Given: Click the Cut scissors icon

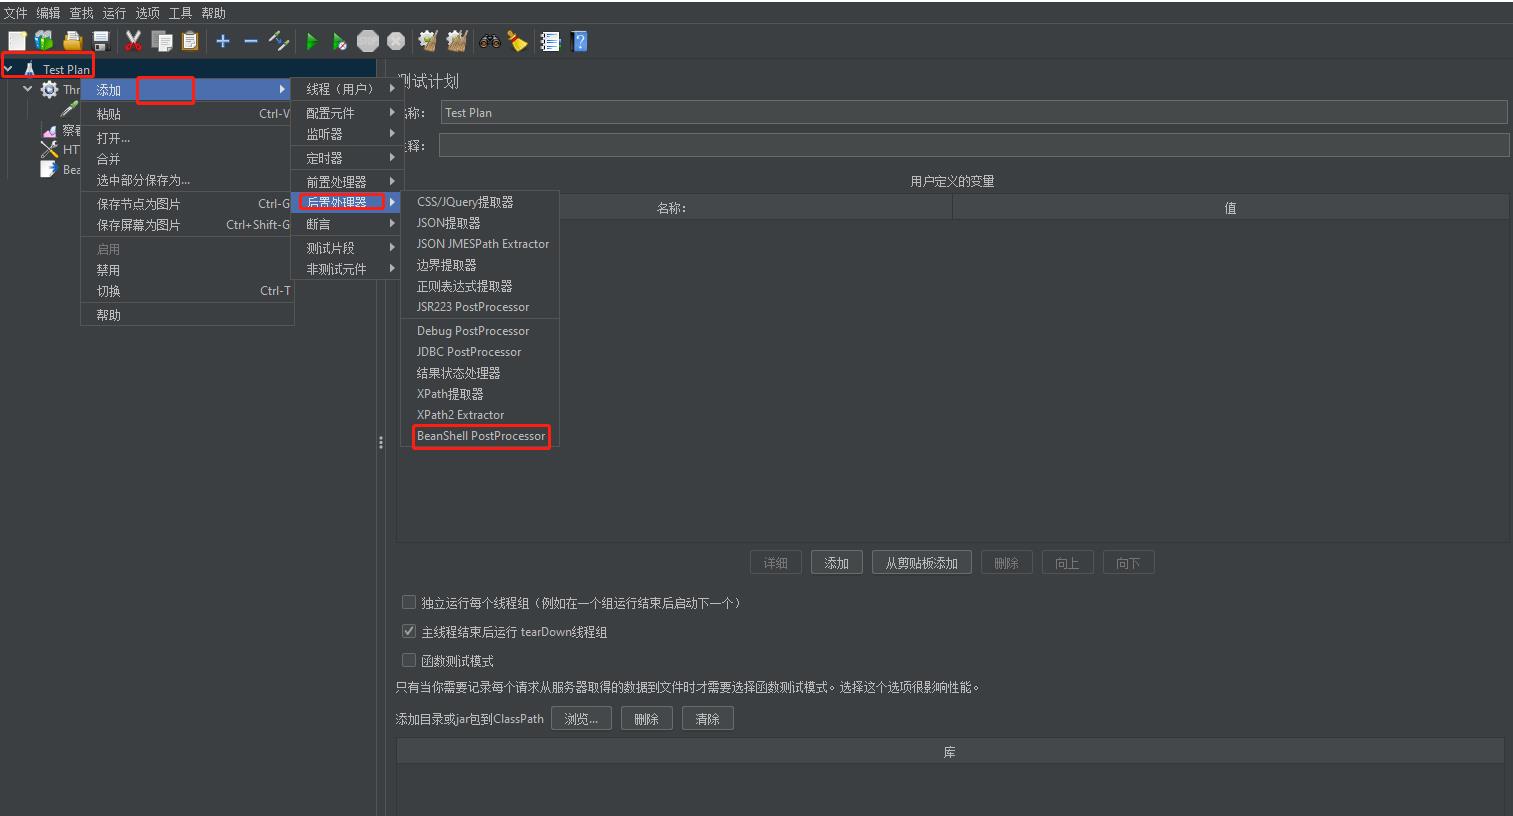Looking at the screenshot, I should coord(133,41).
